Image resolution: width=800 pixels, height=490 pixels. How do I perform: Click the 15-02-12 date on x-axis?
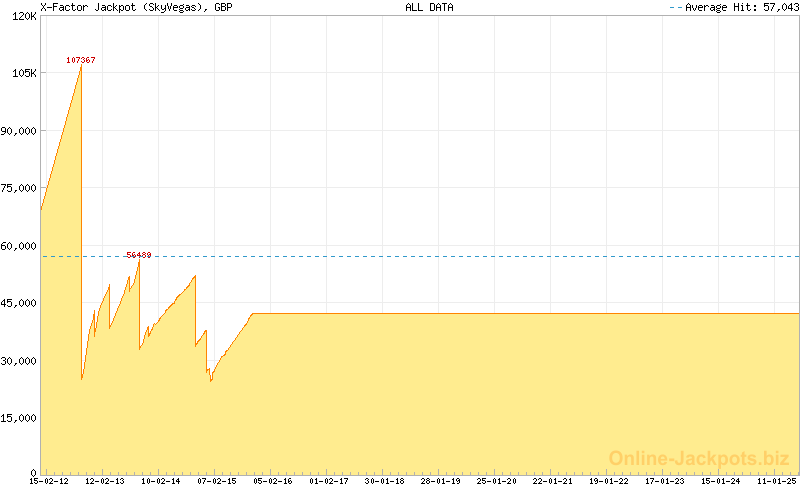[49, 482]
